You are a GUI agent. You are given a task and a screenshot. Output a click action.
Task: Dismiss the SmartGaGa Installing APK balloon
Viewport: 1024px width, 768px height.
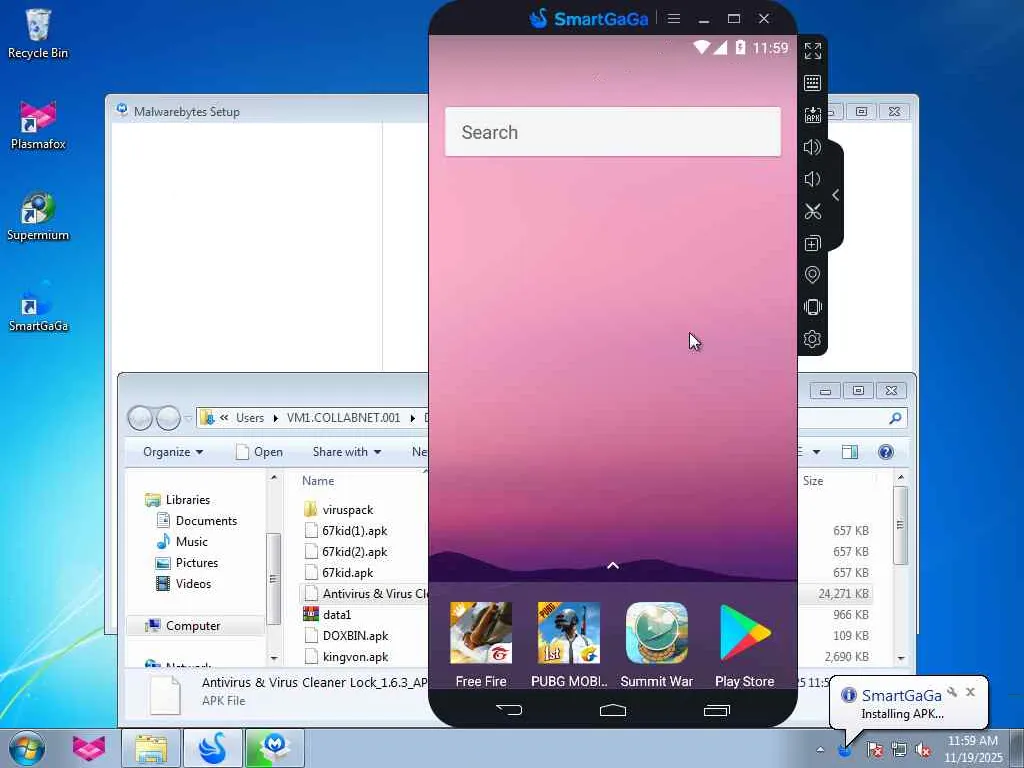click(970, 692)
